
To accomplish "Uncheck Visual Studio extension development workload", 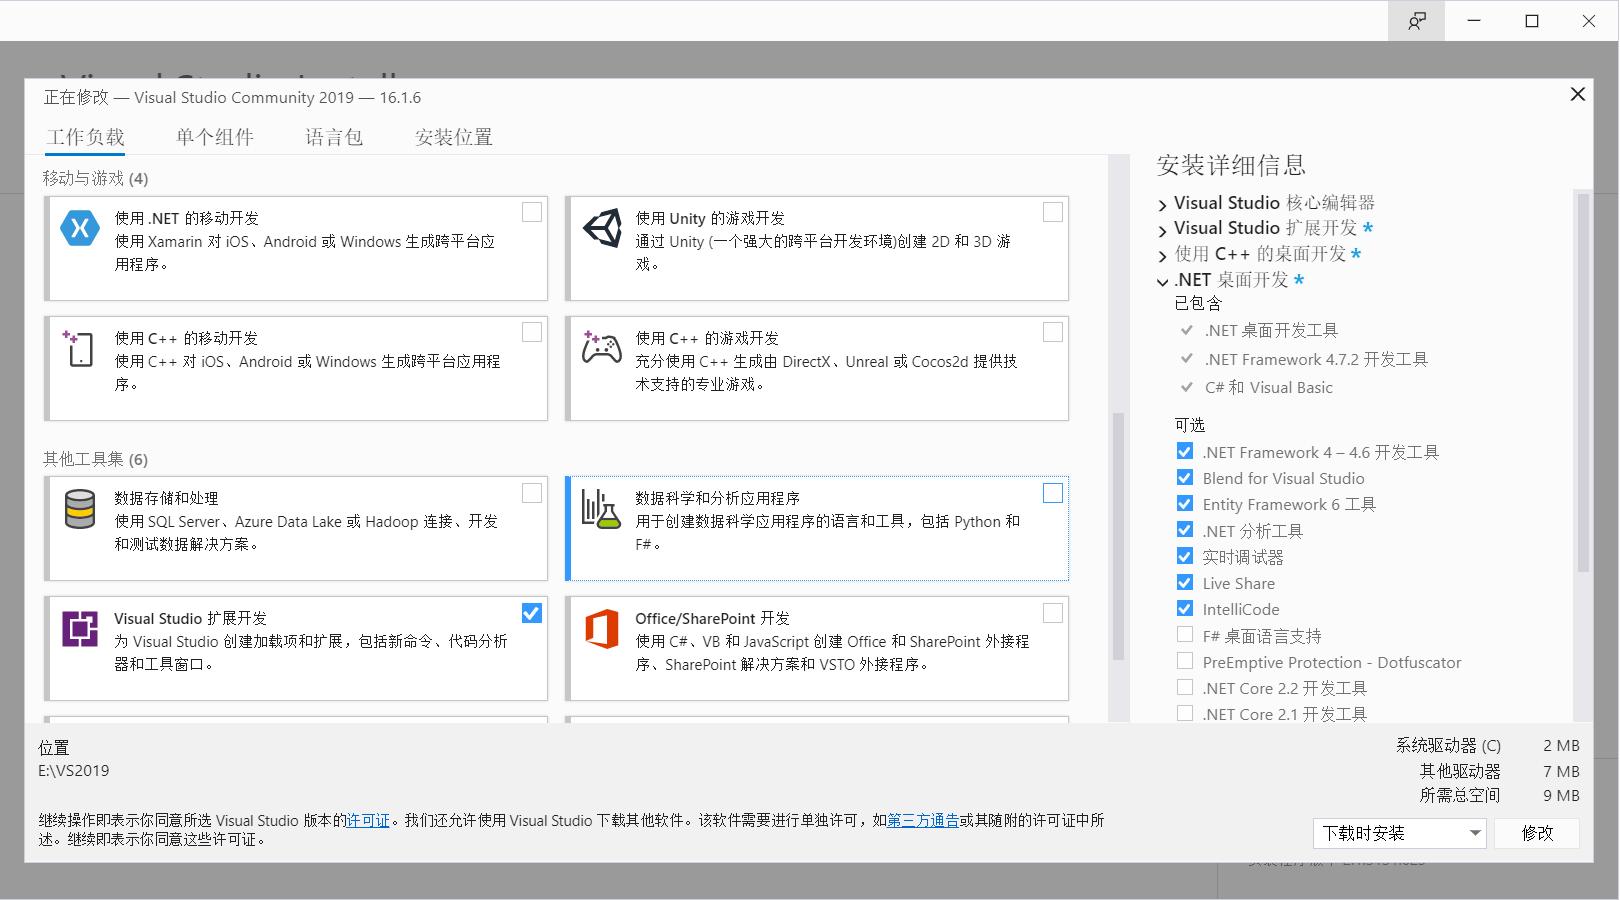I will tap(532, 613).
